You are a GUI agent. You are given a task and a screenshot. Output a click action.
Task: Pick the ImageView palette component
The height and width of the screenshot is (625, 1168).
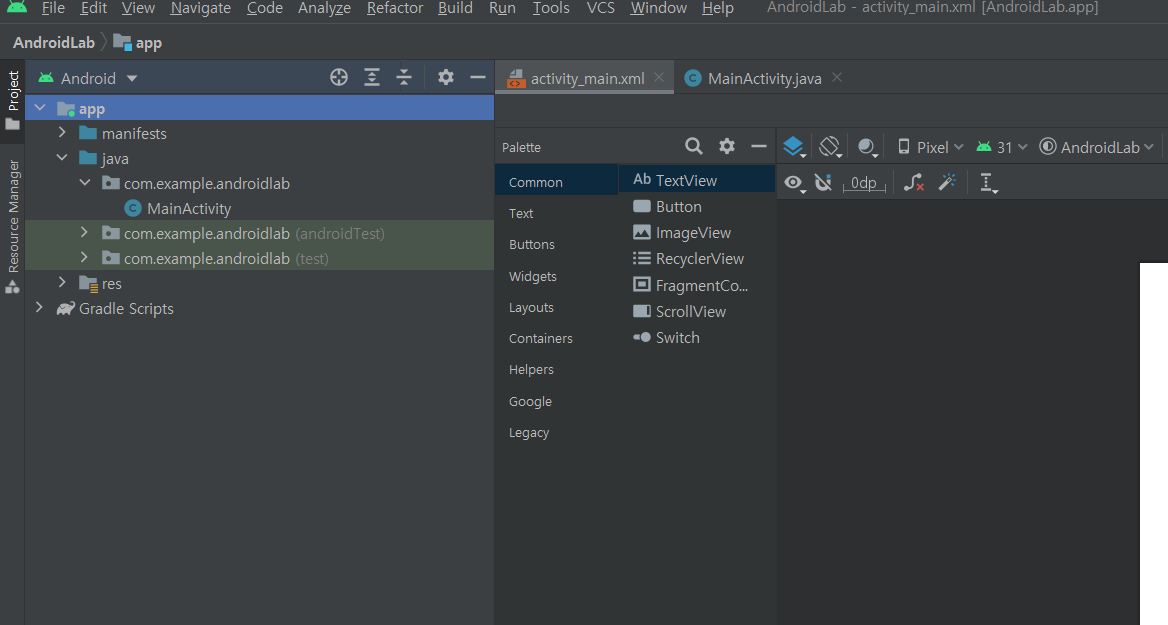pyautogui.click(x=697, y=233)
